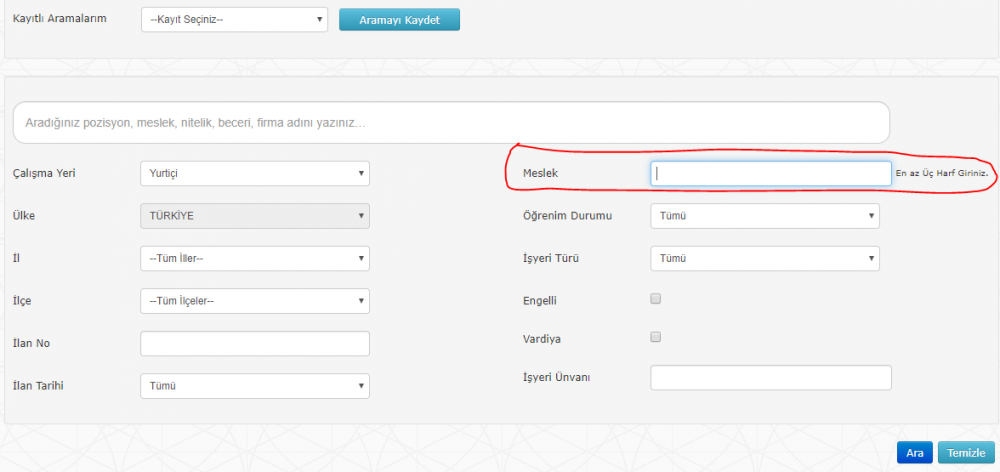Viewport: 1000px width, 472px height.
Task: Expand the İlan Tarihi date dropdown
Action: click(255, 386)
